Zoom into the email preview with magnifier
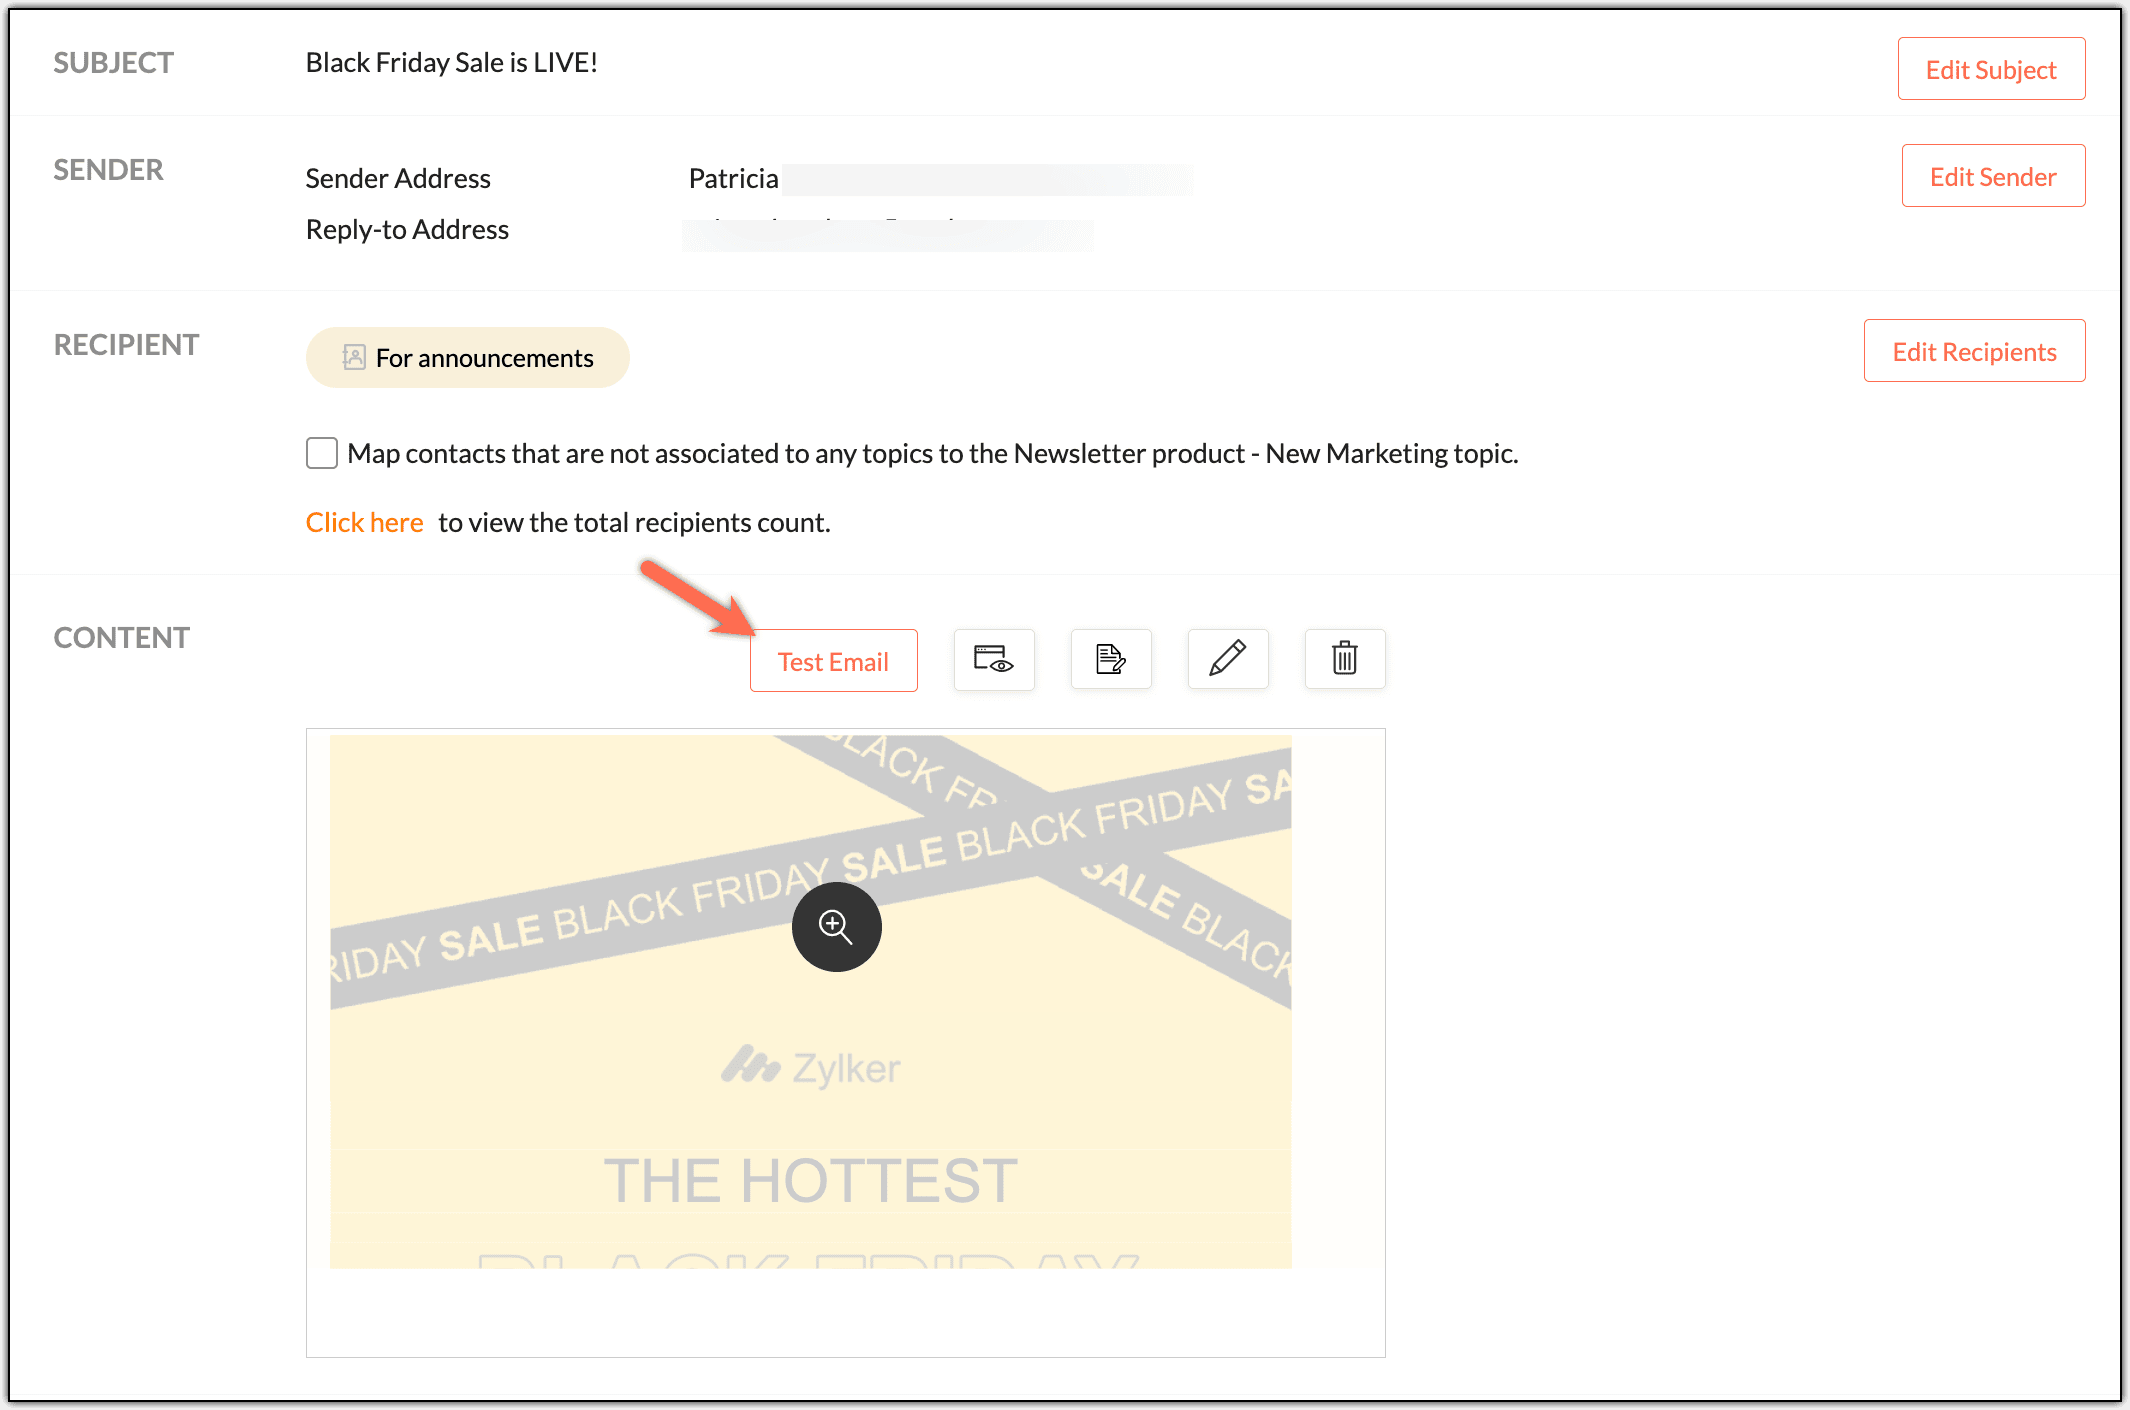Viewport: 2130px width, 1410px height. (x=836, y=926)
